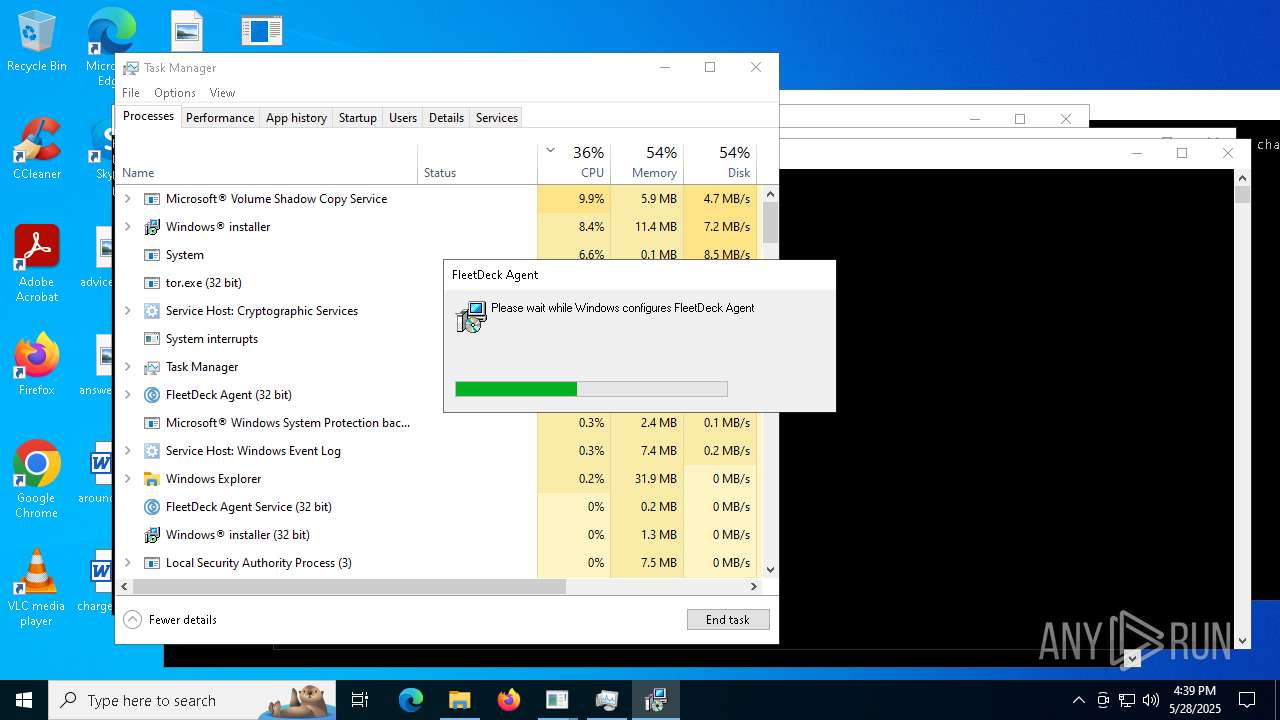Sort processes by CPU column header
This screenshot has height=720, width=1280.
(x=574, y=164)
